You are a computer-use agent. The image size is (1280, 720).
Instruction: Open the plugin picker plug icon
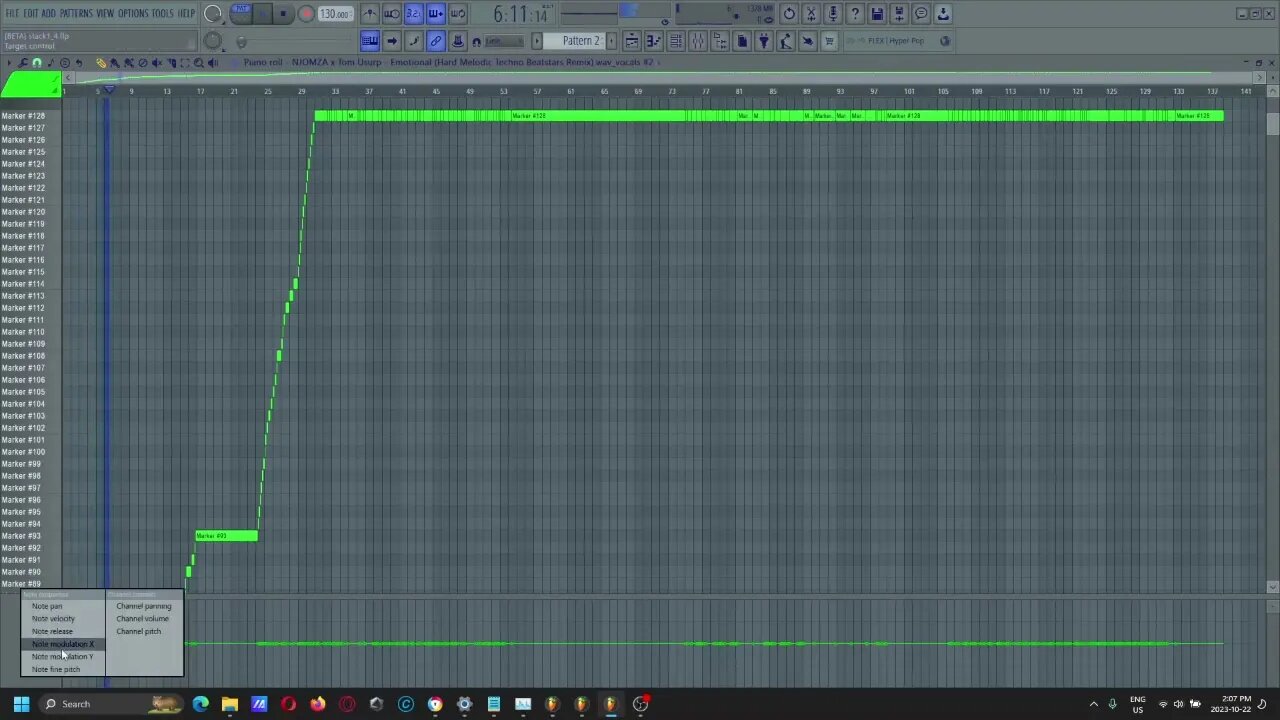click(x=763, y=41)
